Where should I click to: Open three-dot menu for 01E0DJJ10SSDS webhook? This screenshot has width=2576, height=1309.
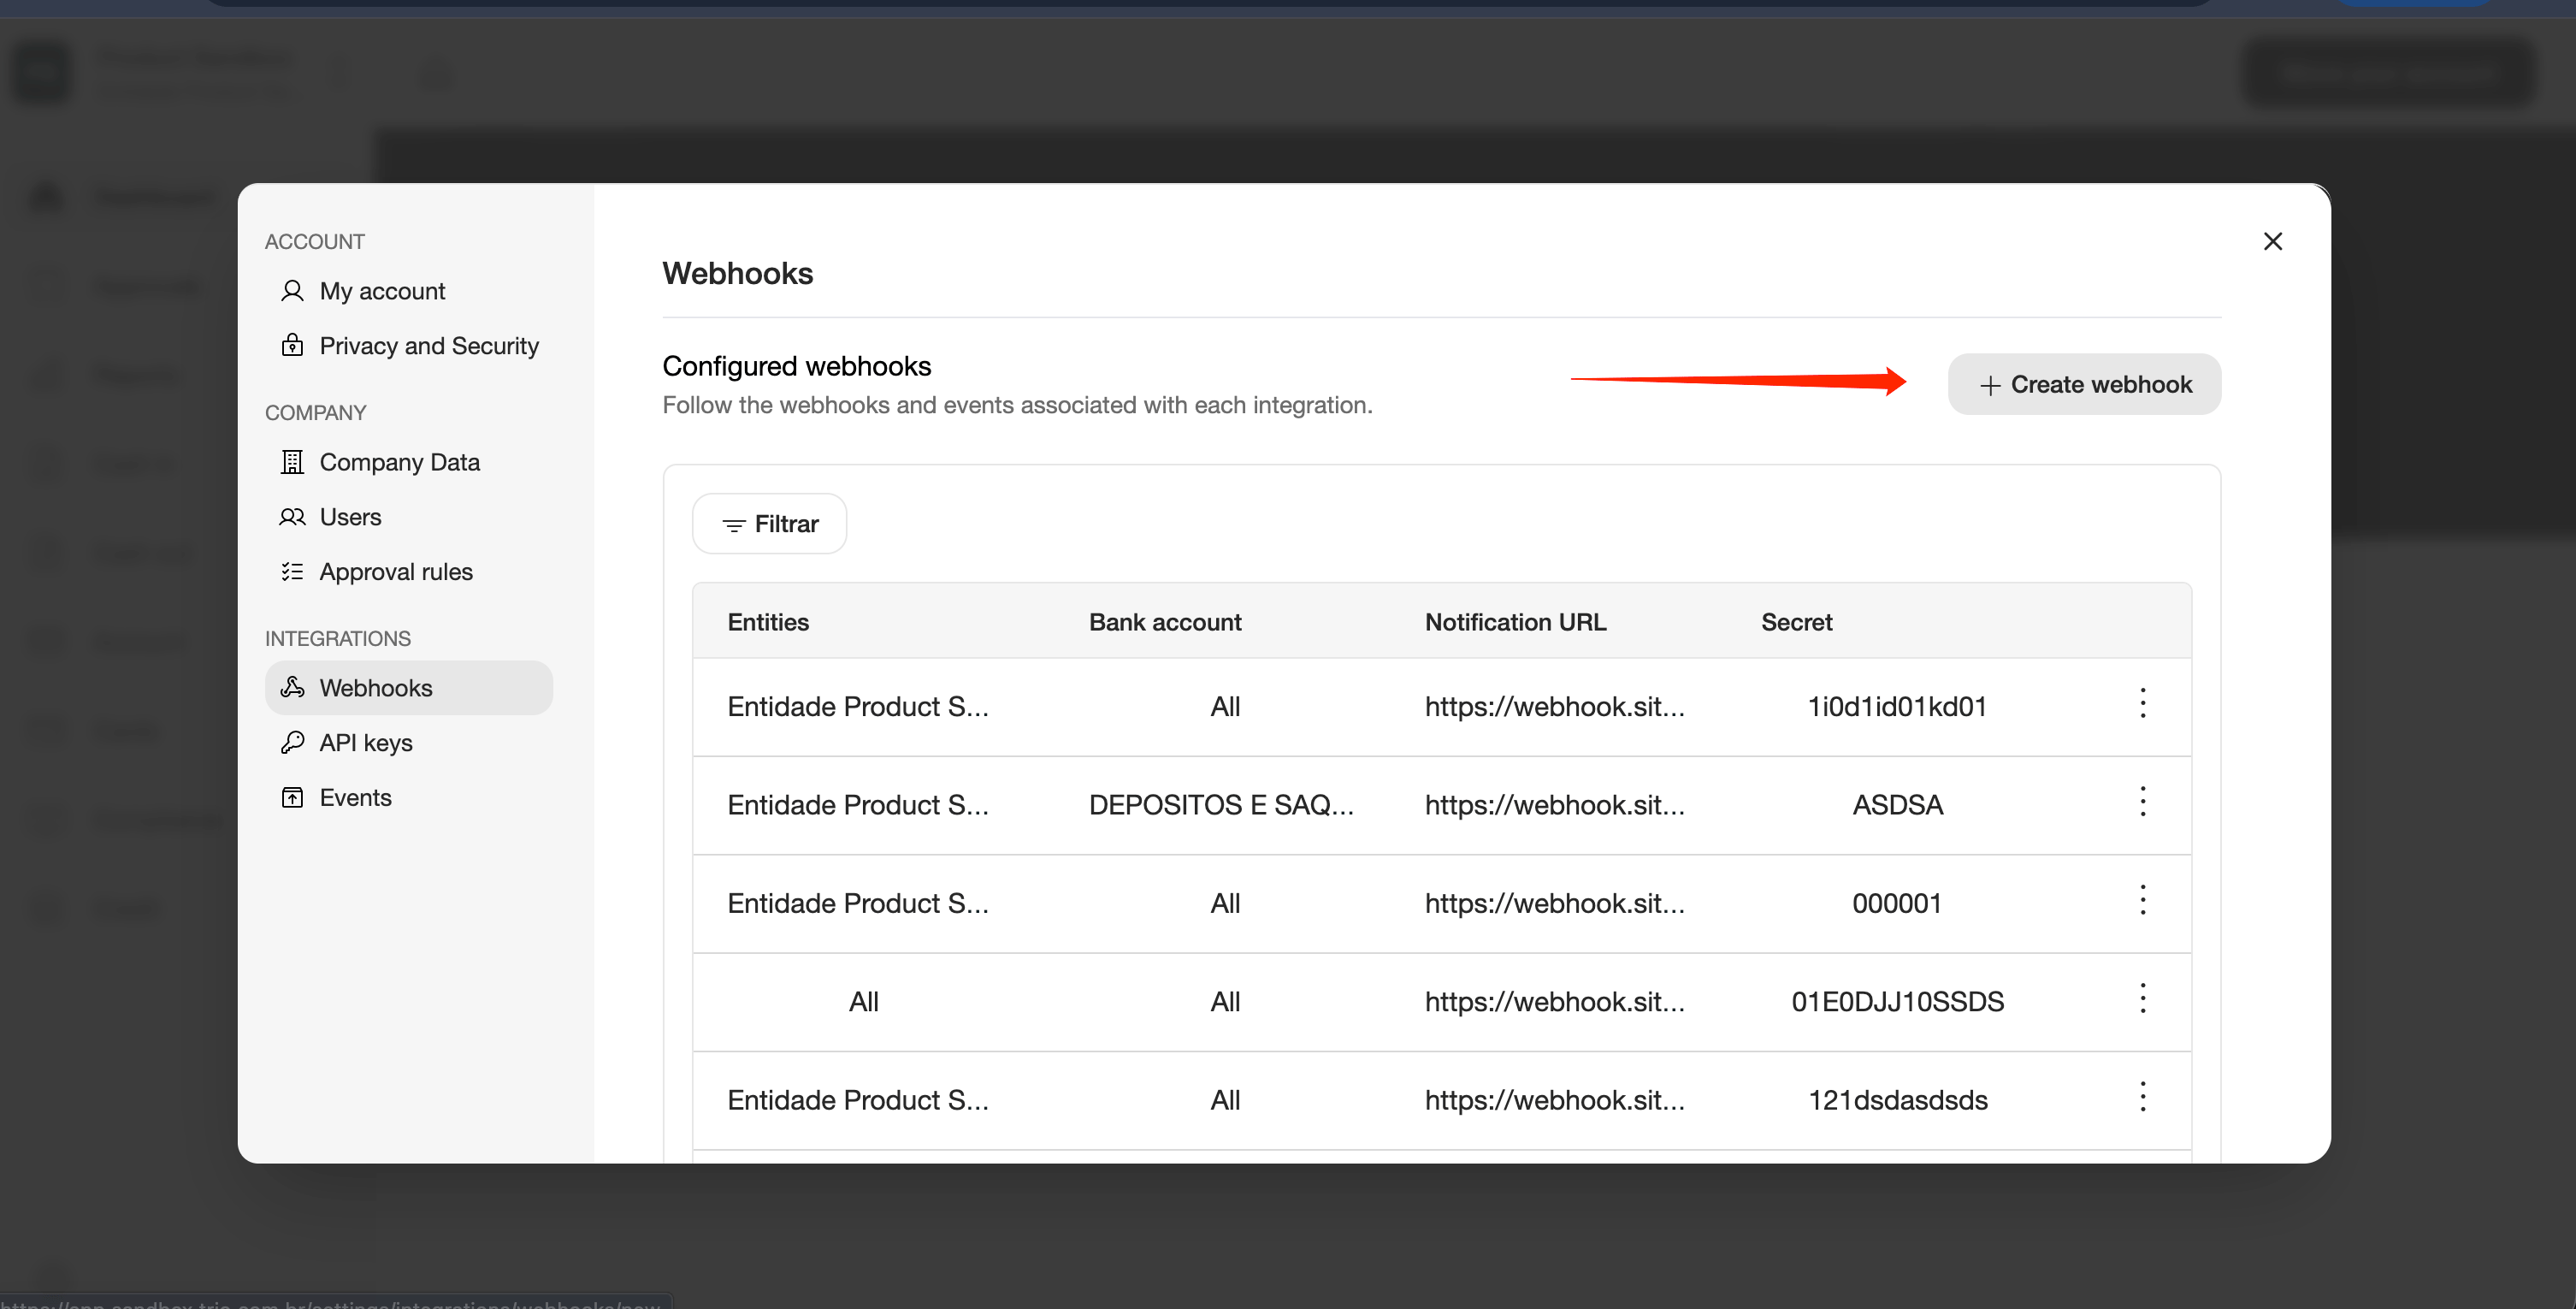tap(2142, 999)
